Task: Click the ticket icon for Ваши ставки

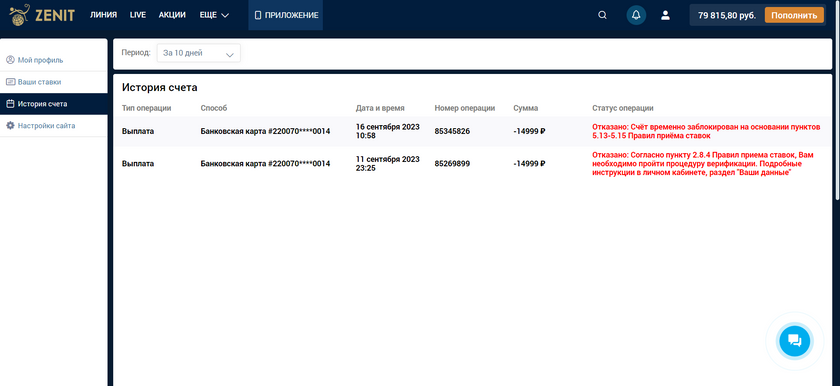Action: pyautogui.click(x=10, y=82)
